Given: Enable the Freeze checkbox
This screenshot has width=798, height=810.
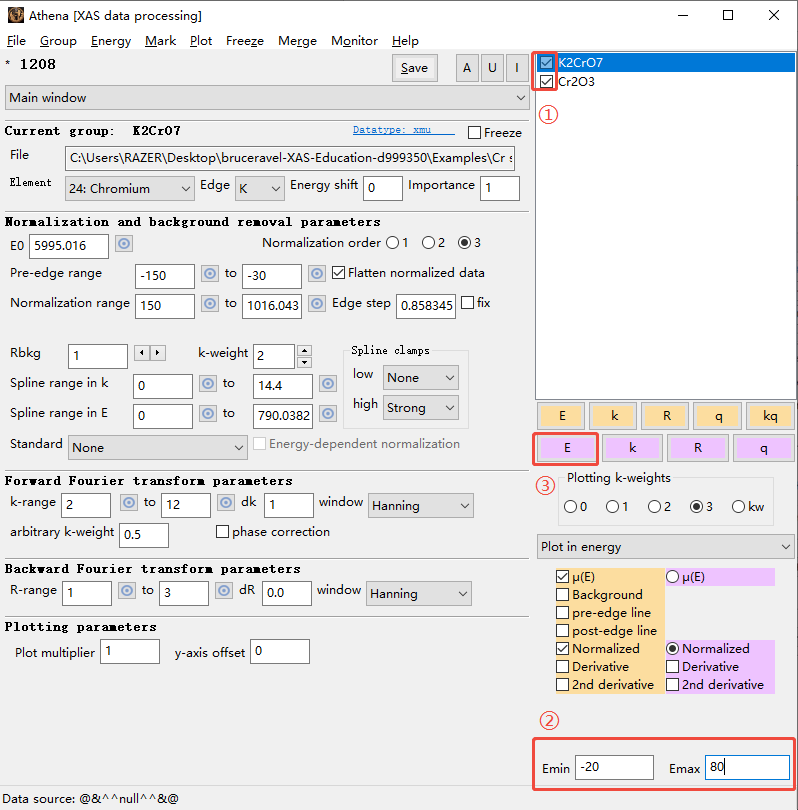Looking at the screenshot, I should [475, 132].
